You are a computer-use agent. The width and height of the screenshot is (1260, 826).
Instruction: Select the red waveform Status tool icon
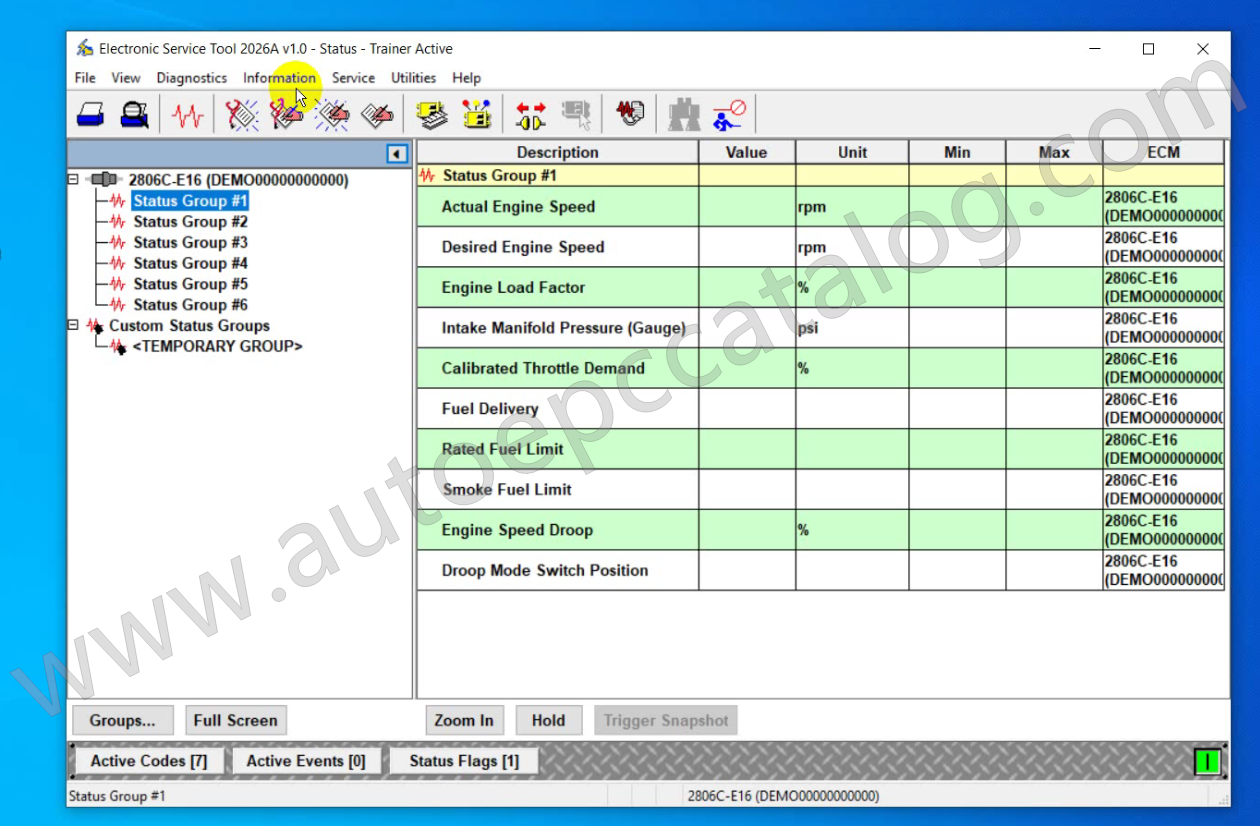(187, 115)
